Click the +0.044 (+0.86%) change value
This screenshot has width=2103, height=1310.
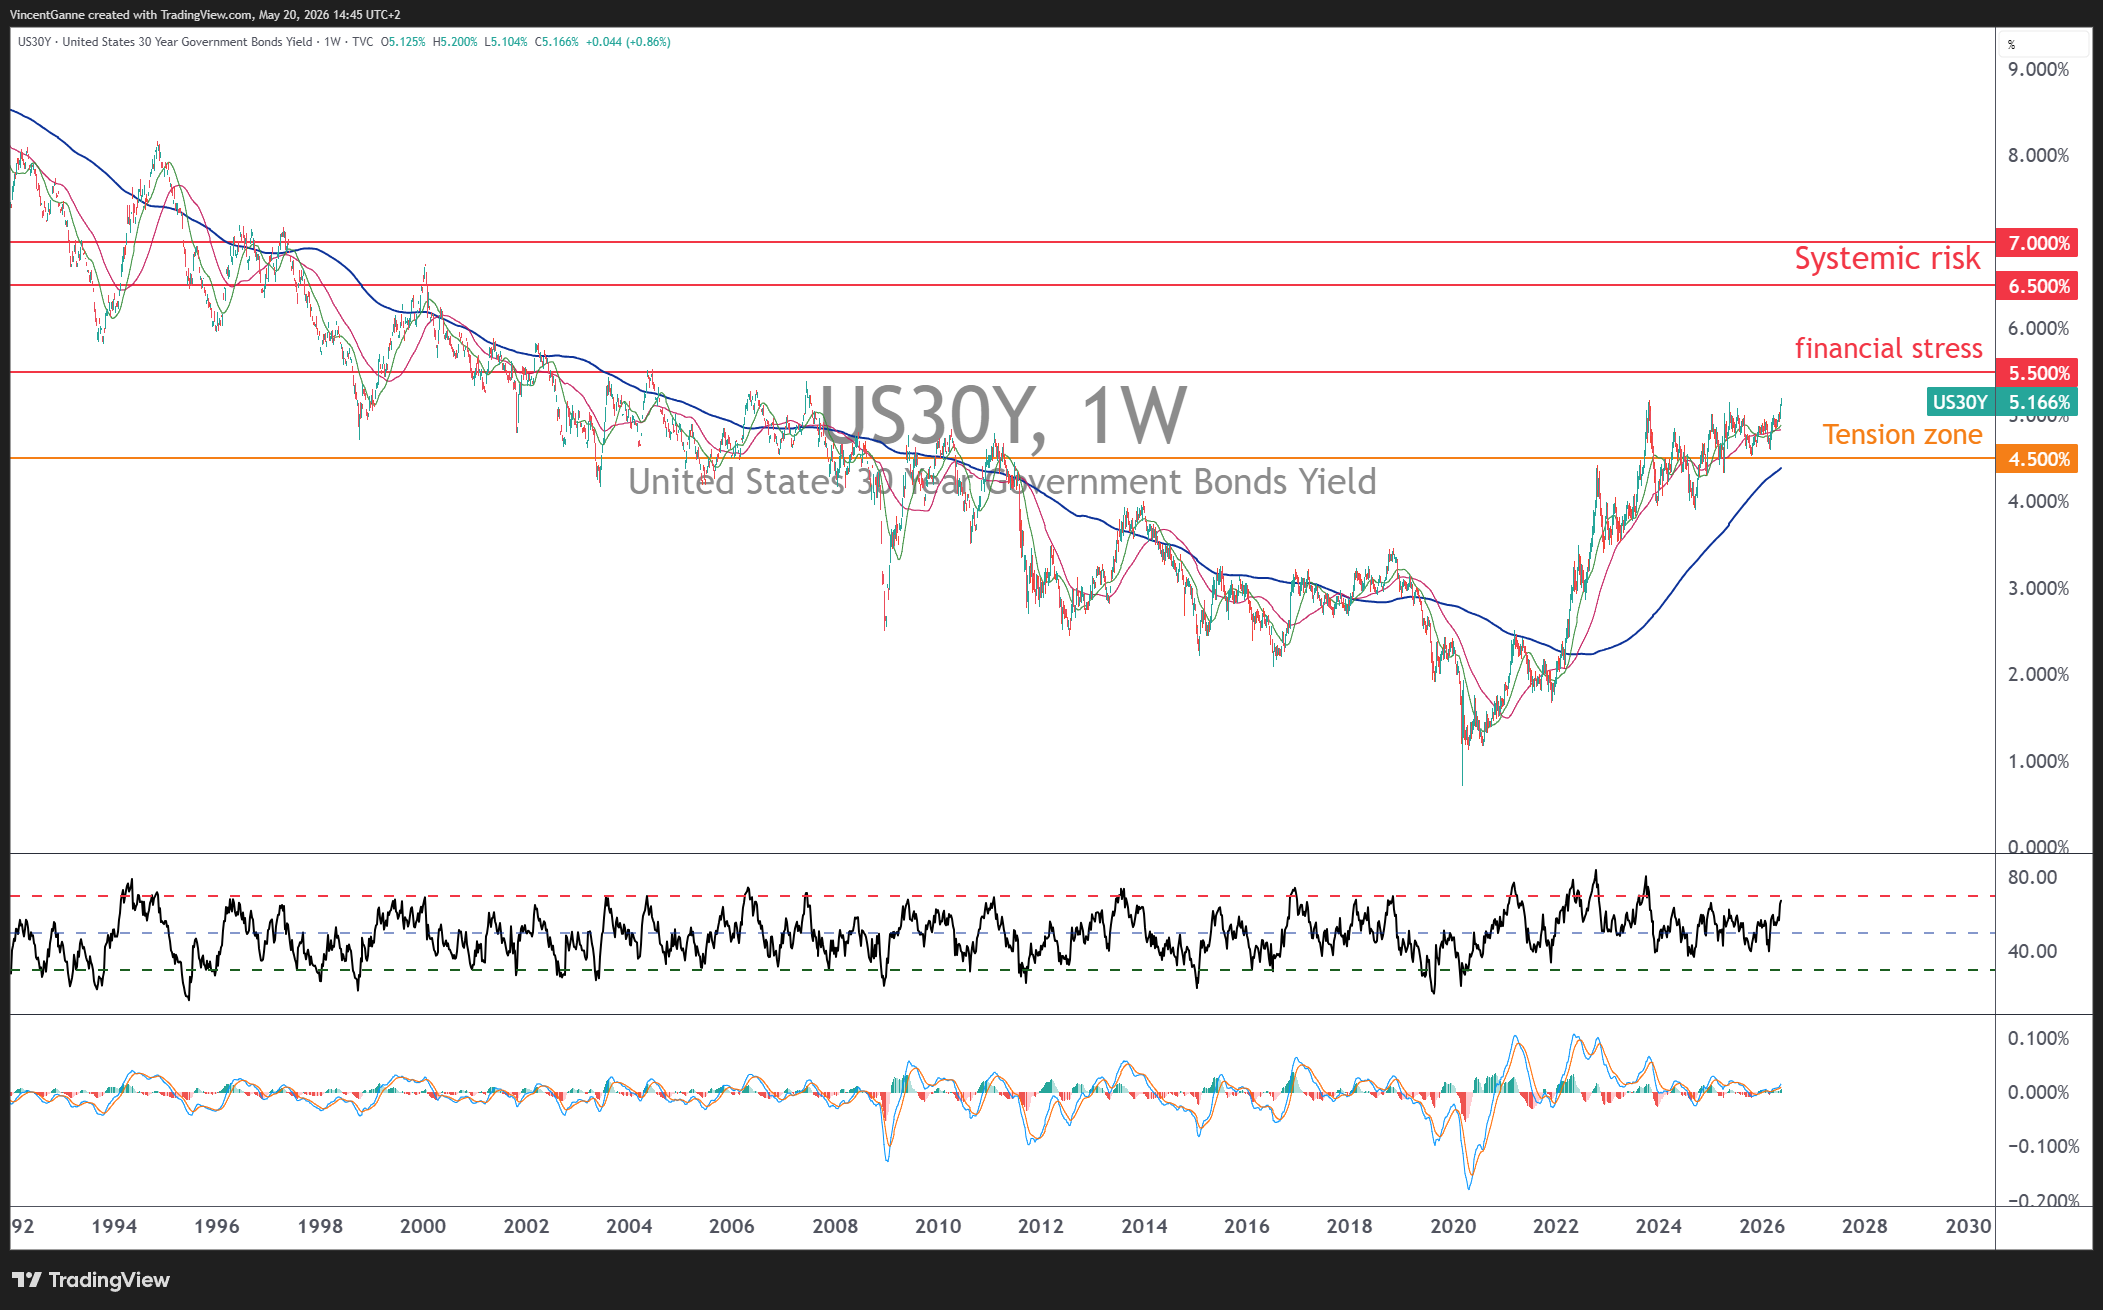pyautogui.click(x=628, y=42)
